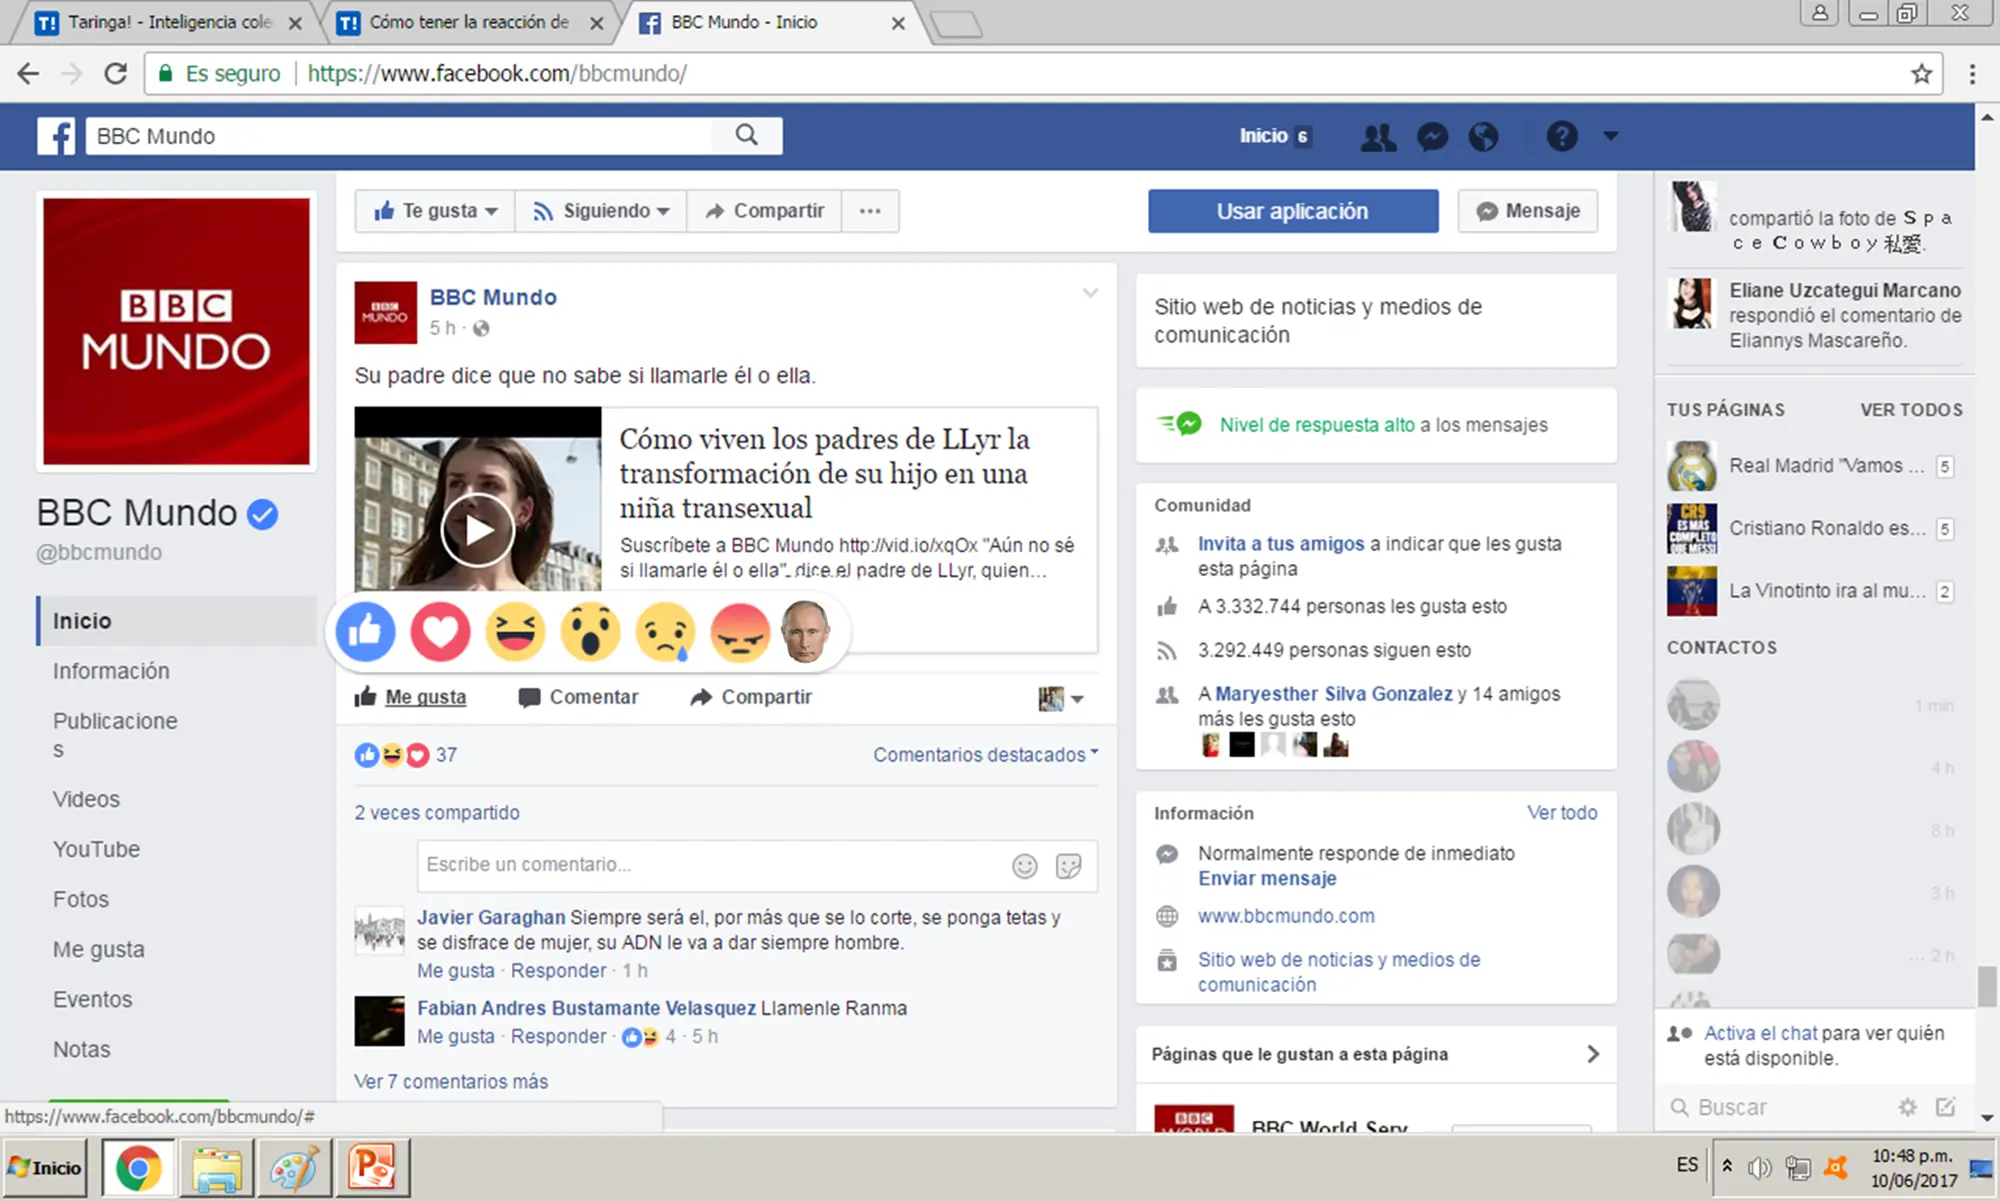Click the Facebook search input field
This screenshot has width=2000, height=1201.
pos(399,136)
